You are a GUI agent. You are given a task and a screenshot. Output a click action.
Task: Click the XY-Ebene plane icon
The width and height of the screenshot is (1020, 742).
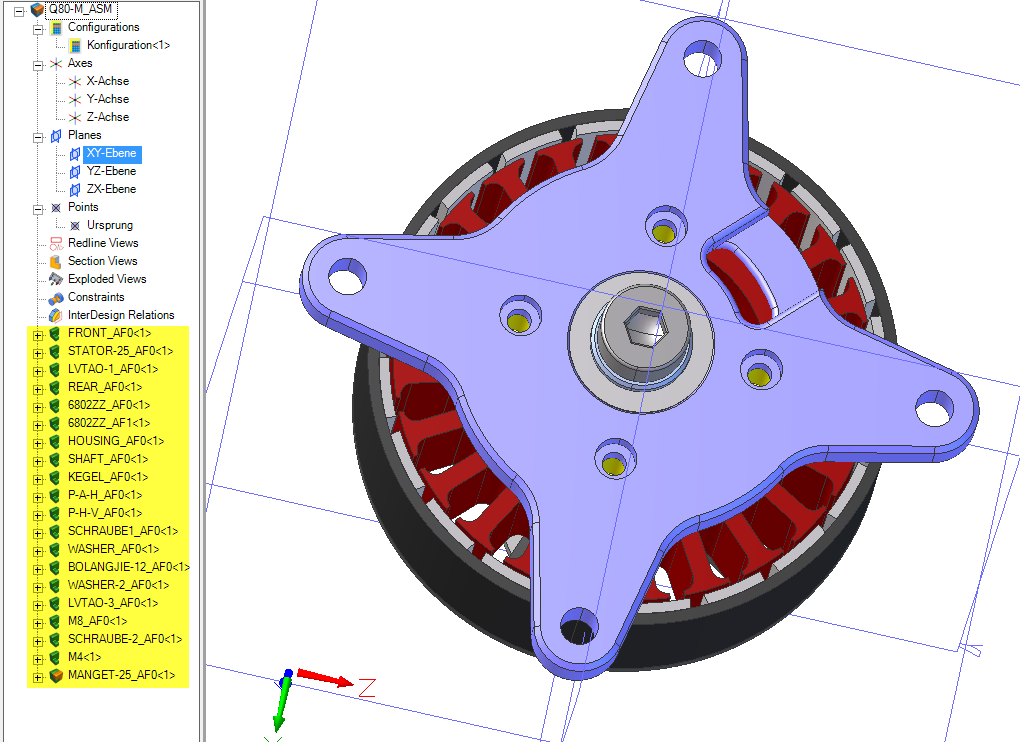(x=75, y=154)
